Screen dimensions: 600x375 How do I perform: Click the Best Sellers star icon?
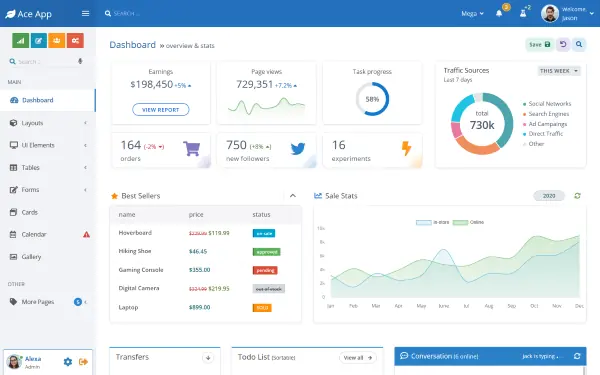[114, 196]
